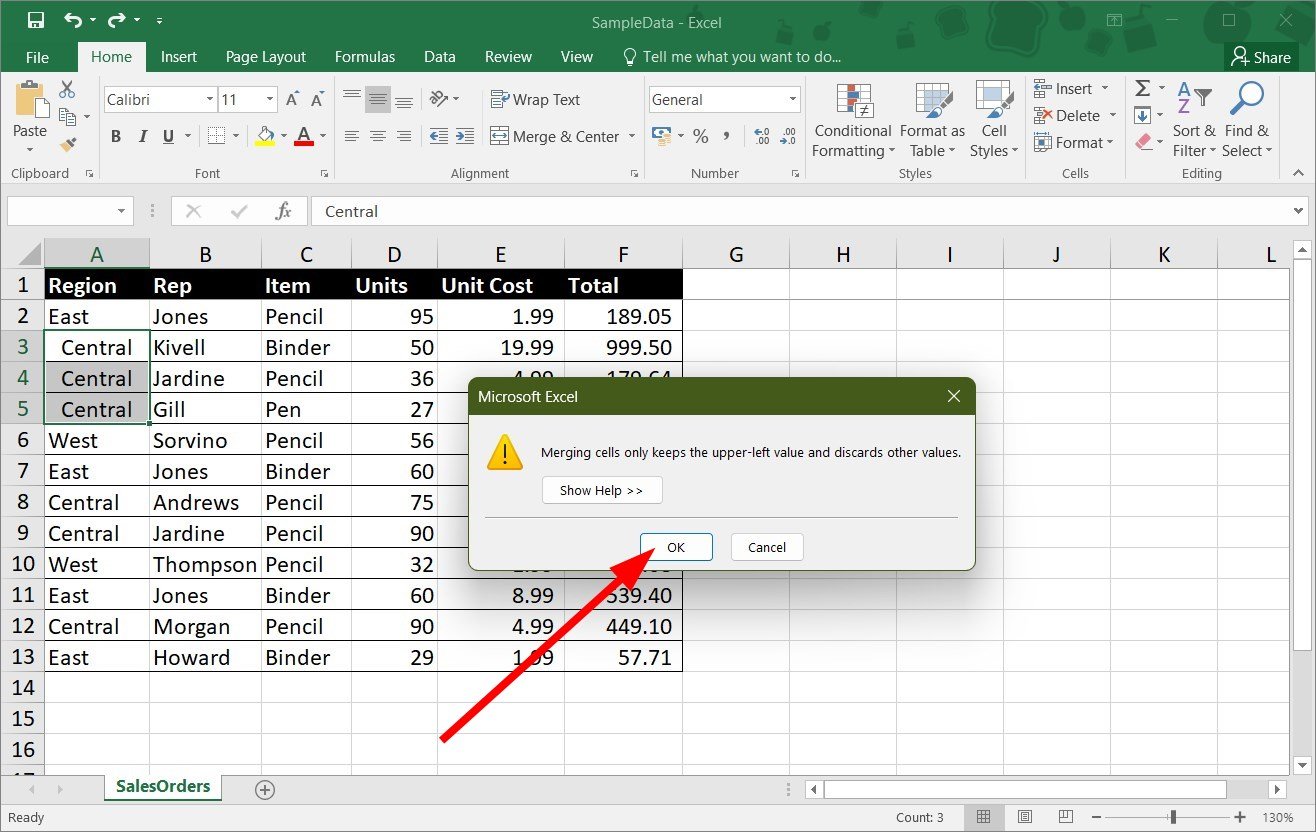The image size is (1316, 832).
Task: Open the Calibri font name dropdown
Action: [210, 99]
